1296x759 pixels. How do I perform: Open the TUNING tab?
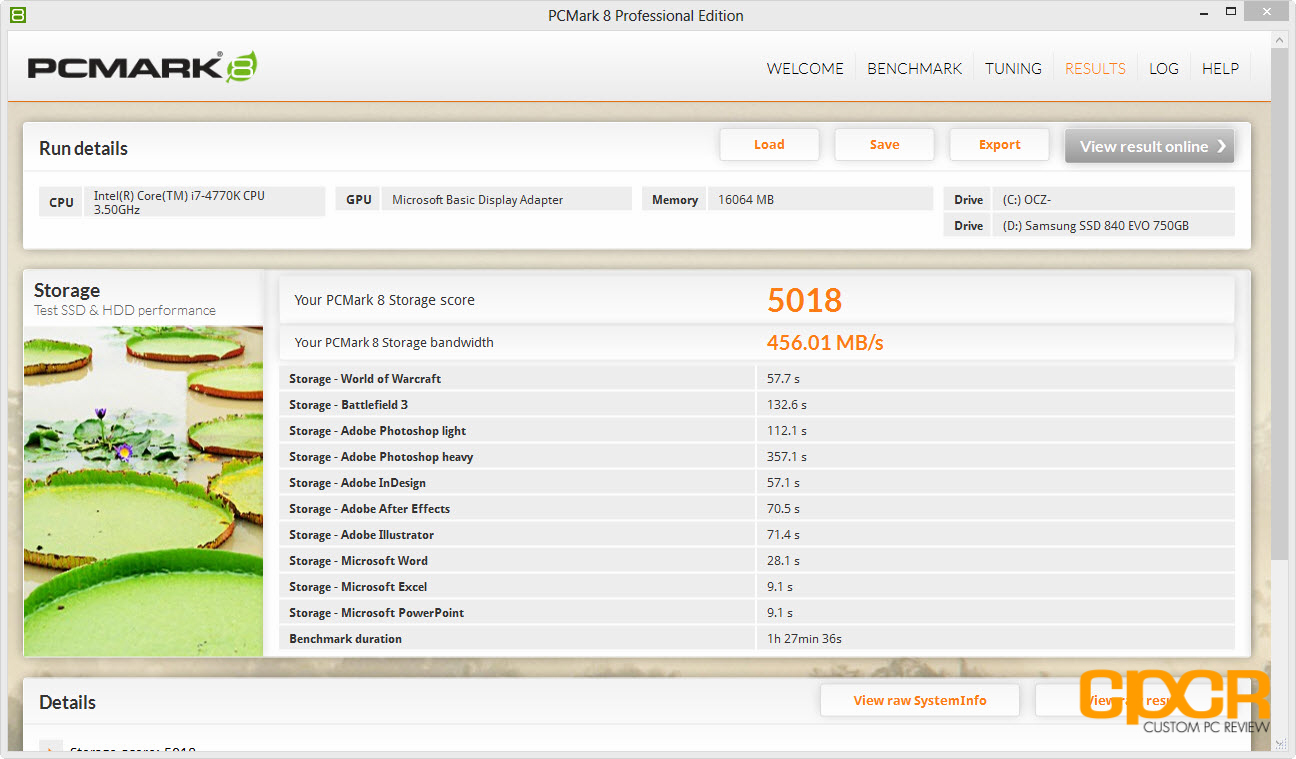[1013, 69]
